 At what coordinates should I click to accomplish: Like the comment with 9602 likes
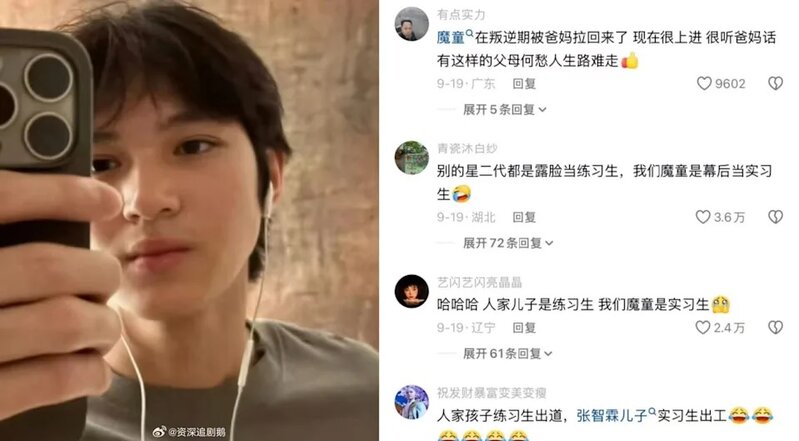704,84
